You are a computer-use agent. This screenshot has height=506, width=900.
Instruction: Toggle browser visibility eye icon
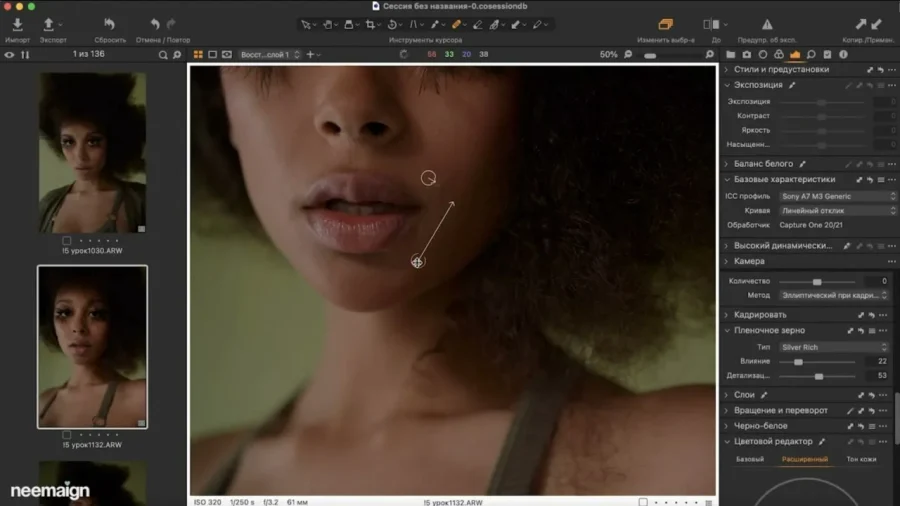(9, 55)
